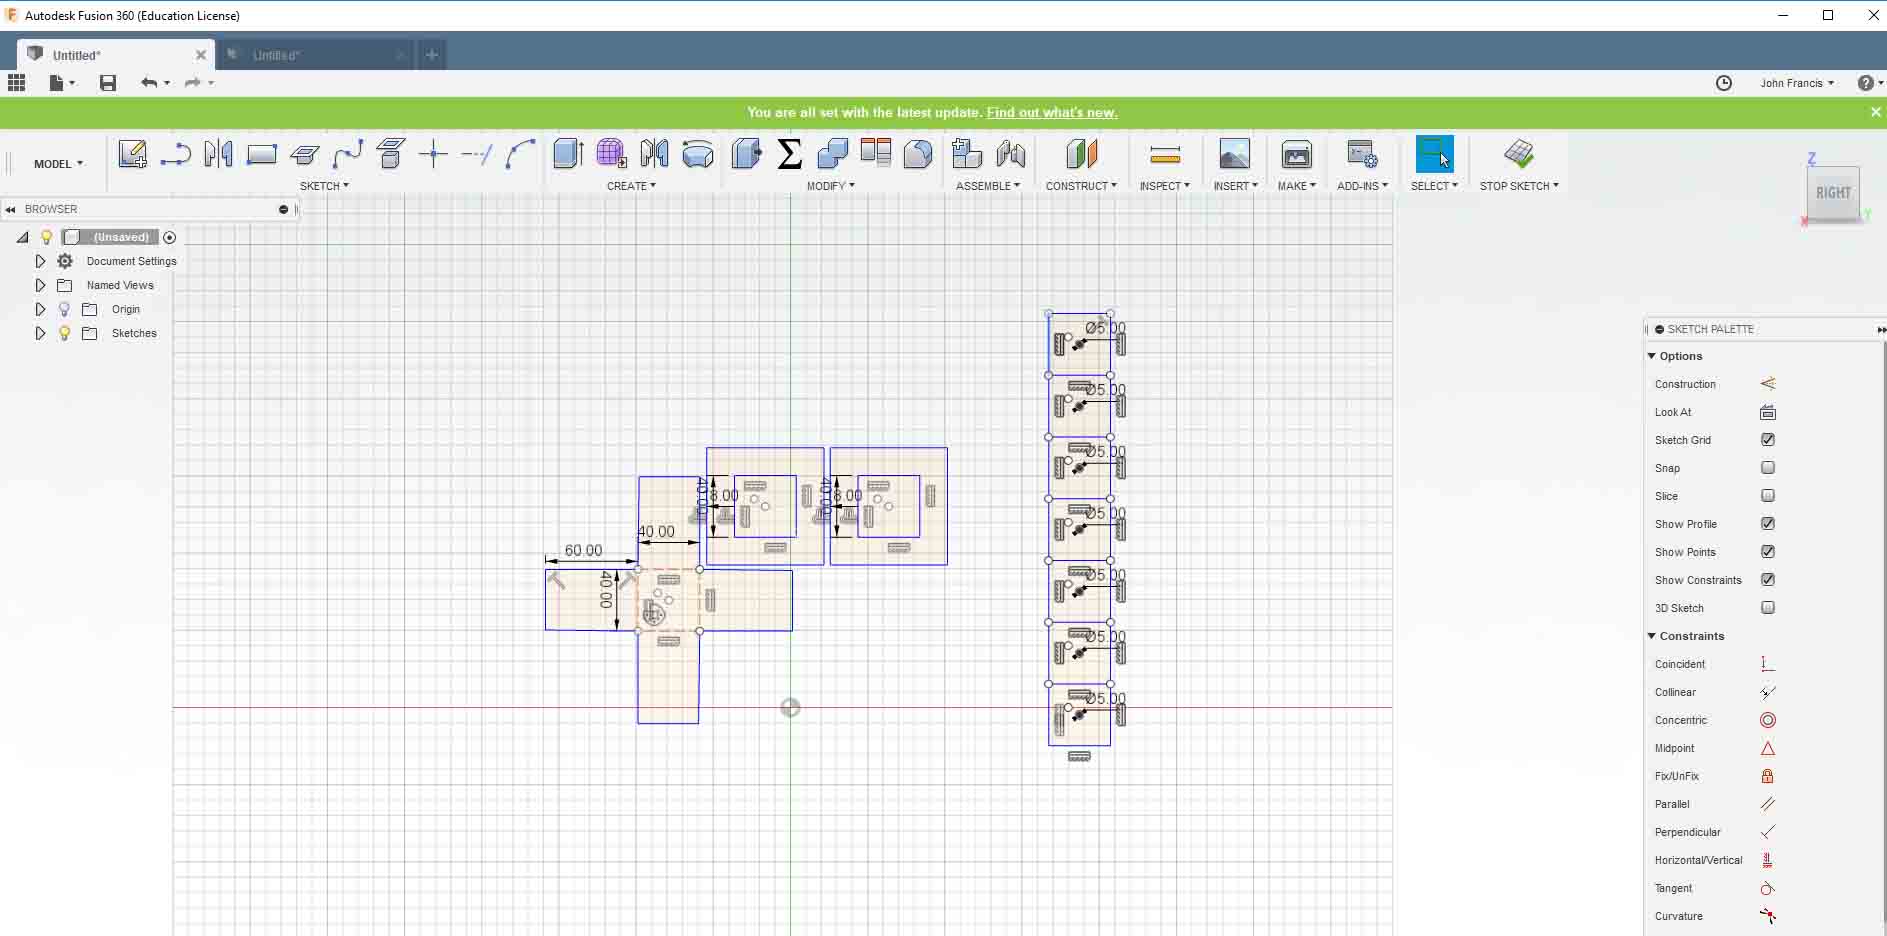Toggle the Show Profile checkbox

pos(1768,524)
